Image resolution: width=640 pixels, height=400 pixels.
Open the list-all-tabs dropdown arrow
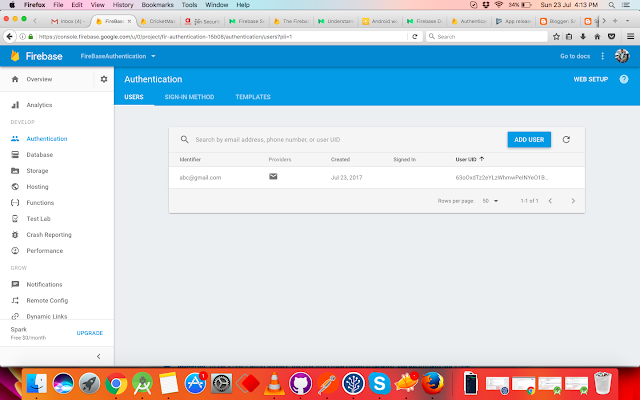click(627, 21)
